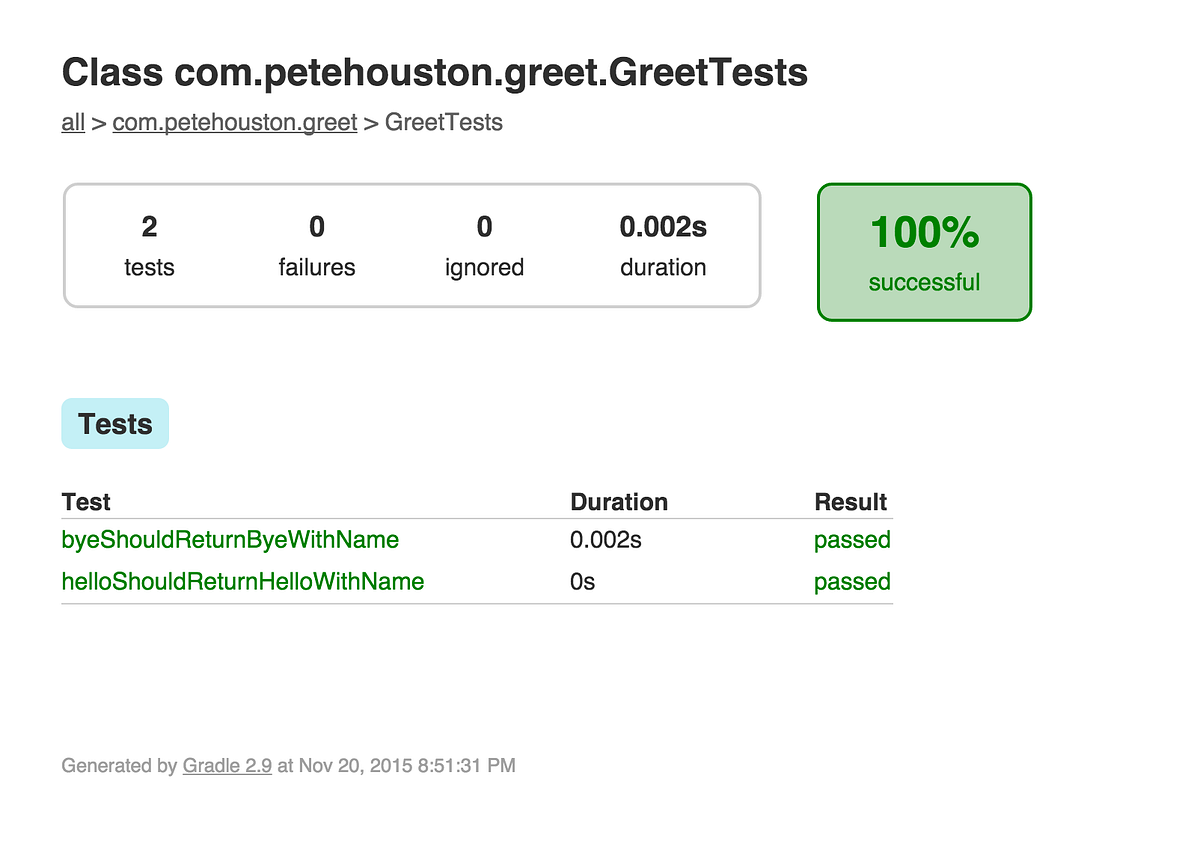
Task: Click the tests count summary box
Action: (149, 244)
